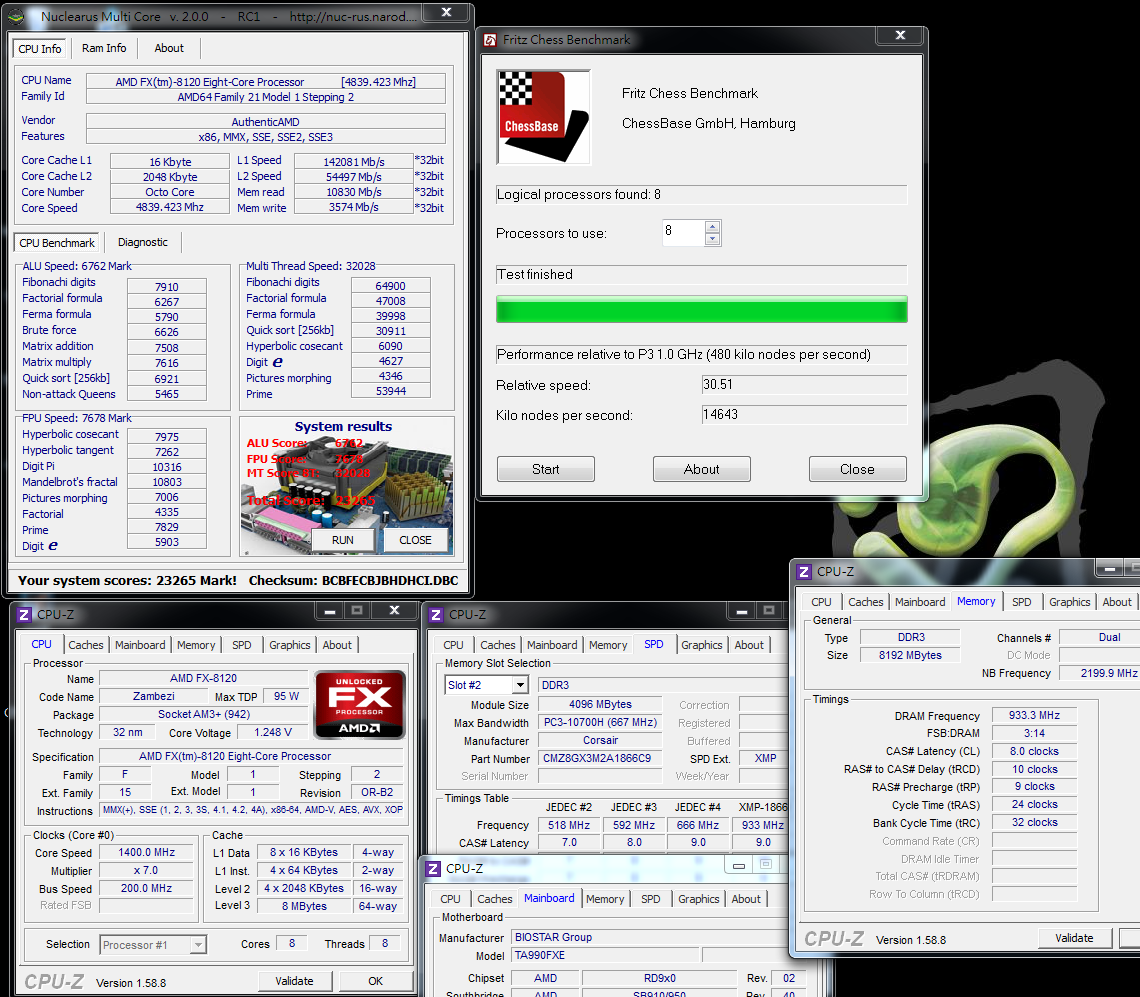Click the Relative speed value 30.51
This screenshot has width=1140, height=997.
coord(804,385)
